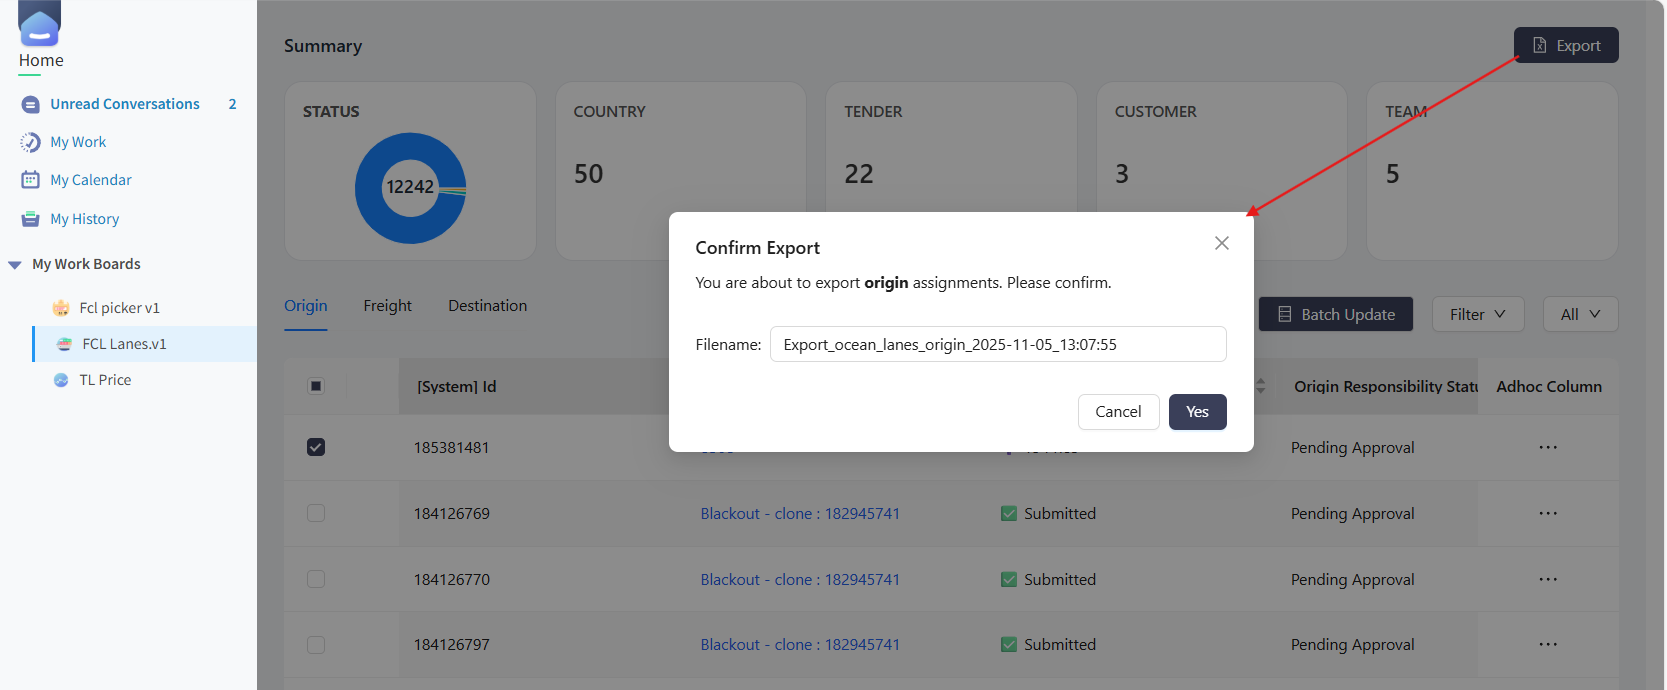Uncheck the row 185381481 checkbox
The width and height of the screenshot is (1667, 690).
click(316, 447)
